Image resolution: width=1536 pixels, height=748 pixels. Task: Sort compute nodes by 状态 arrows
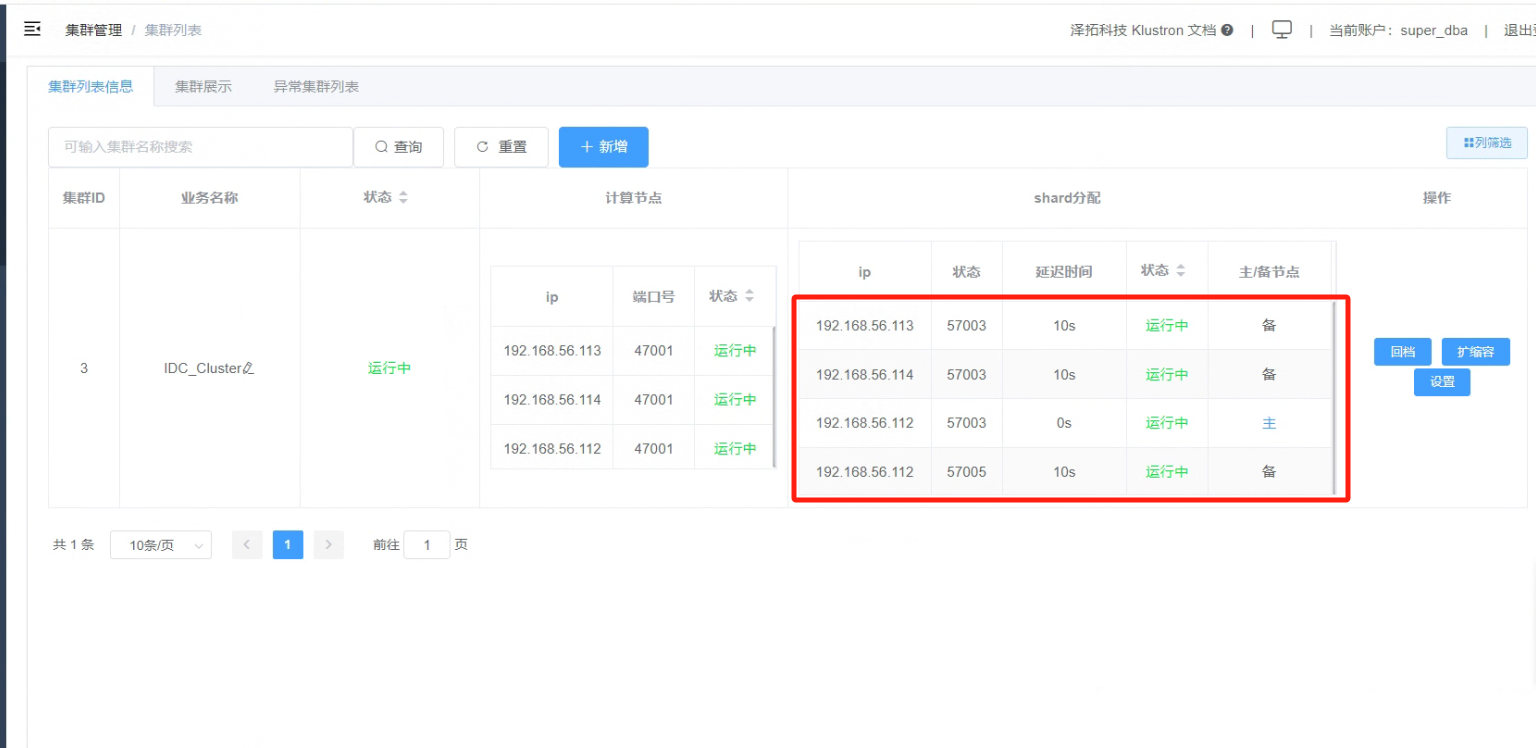point(749,296)
